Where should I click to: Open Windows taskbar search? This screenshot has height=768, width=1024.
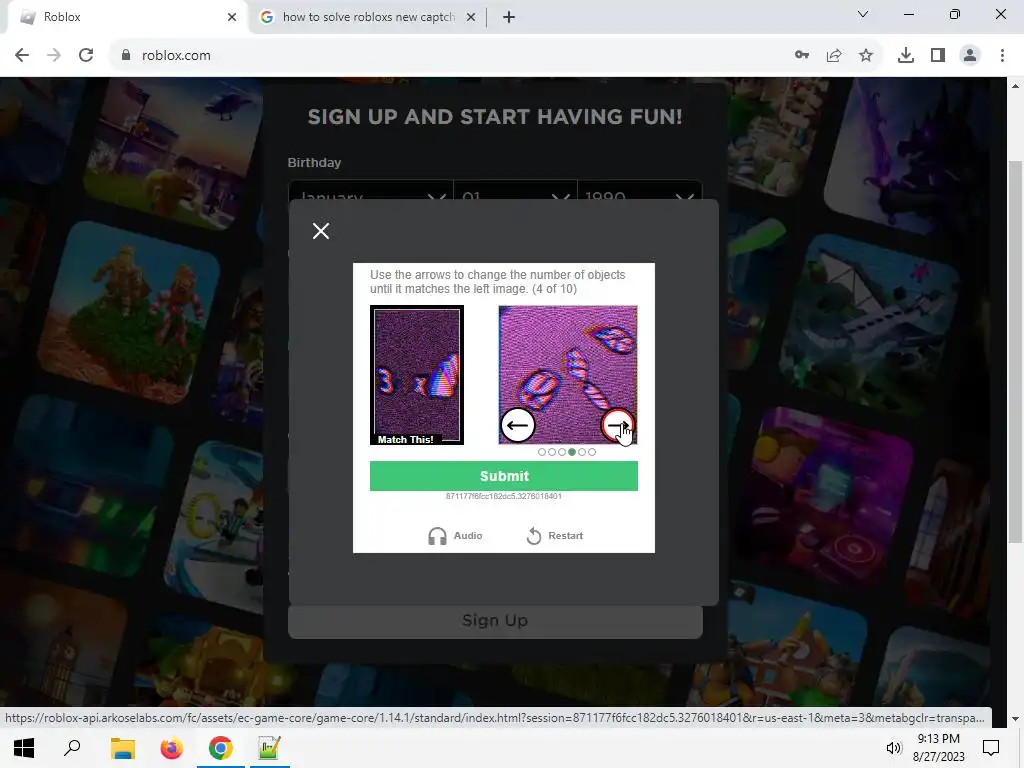(x=72, y=748)
